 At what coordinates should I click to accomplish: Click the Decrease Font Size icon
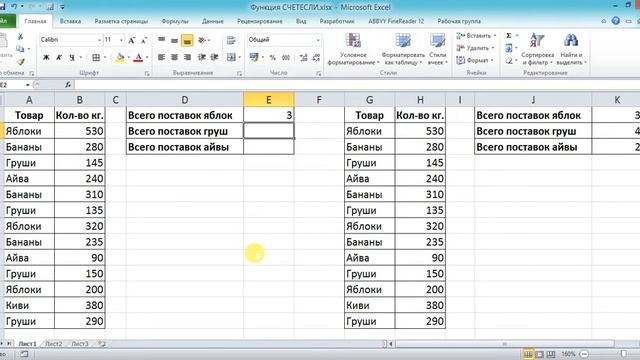(144, 40)
